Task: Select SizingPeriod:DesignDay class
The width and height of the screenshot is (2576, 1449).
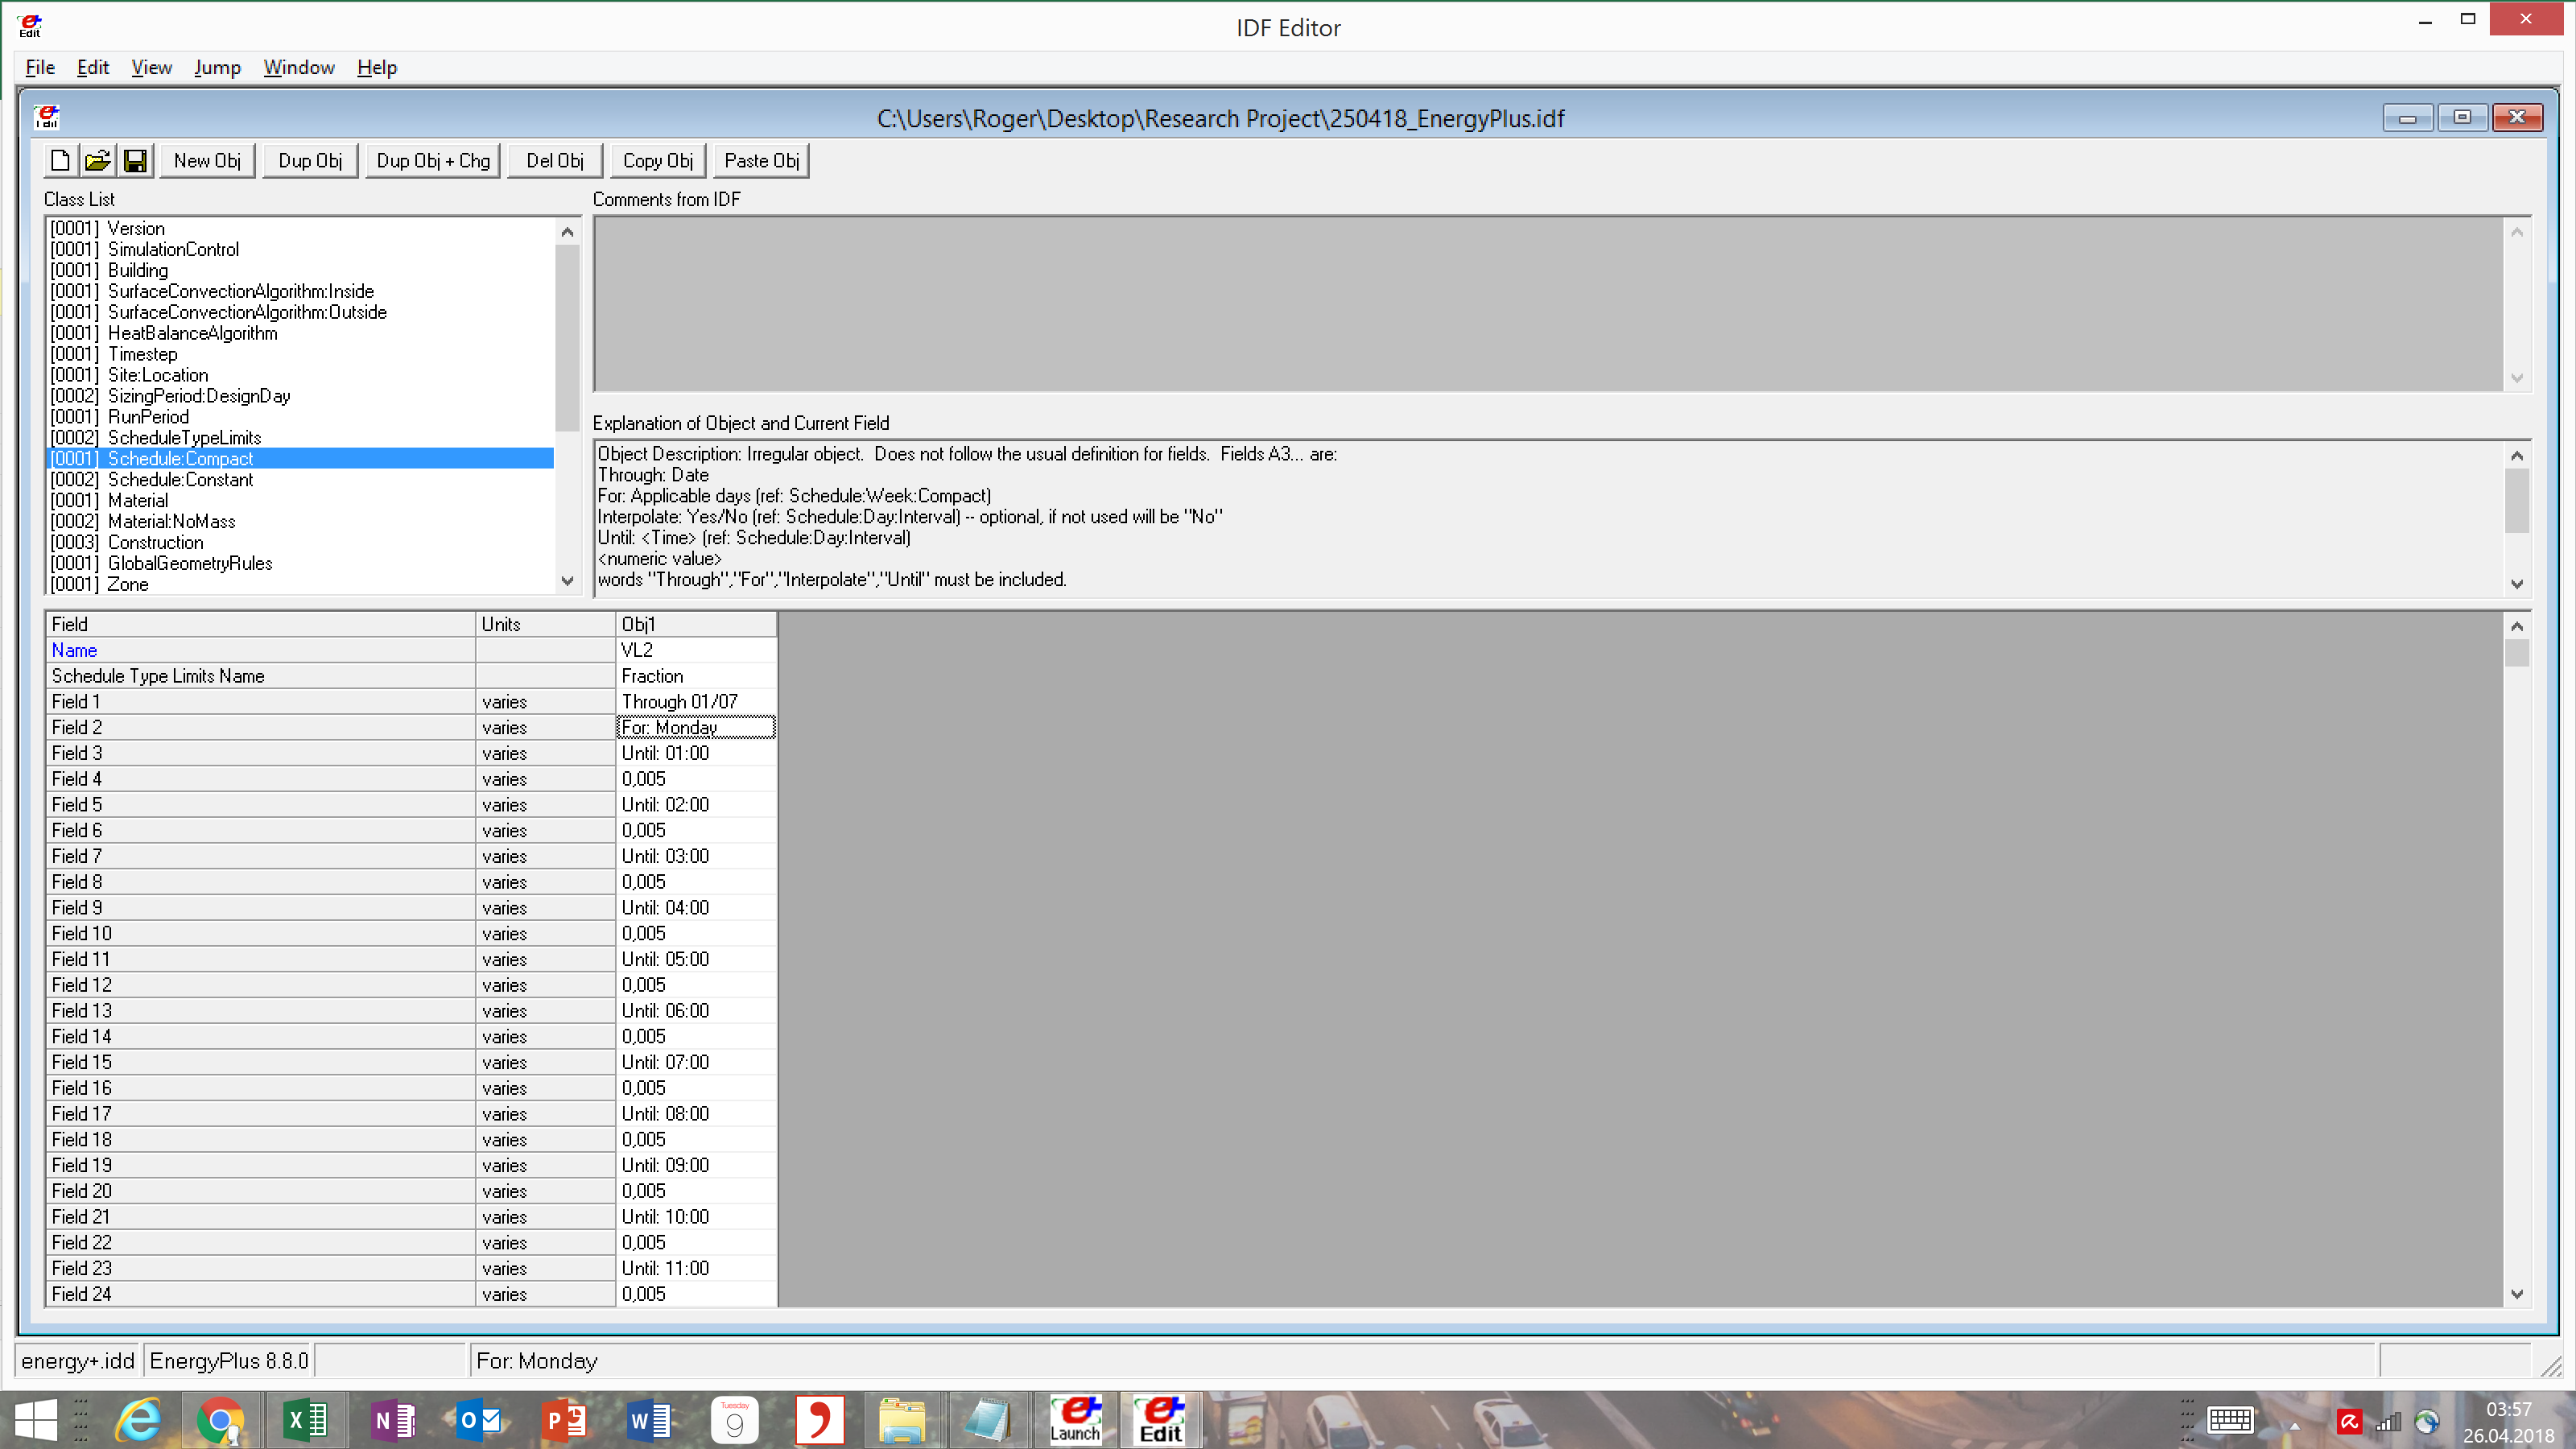Action: point(301,397)
